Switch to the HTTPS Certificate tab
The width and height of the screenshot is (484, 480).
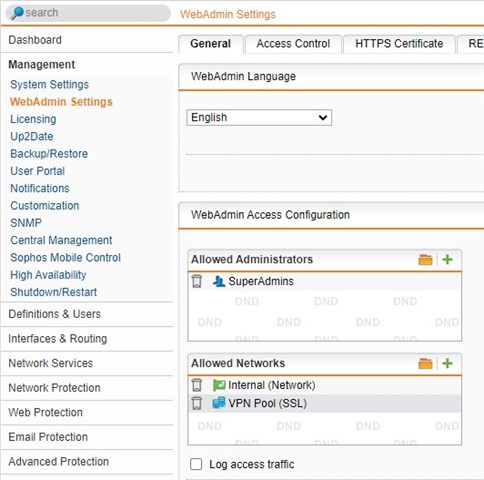click(399, 44)
